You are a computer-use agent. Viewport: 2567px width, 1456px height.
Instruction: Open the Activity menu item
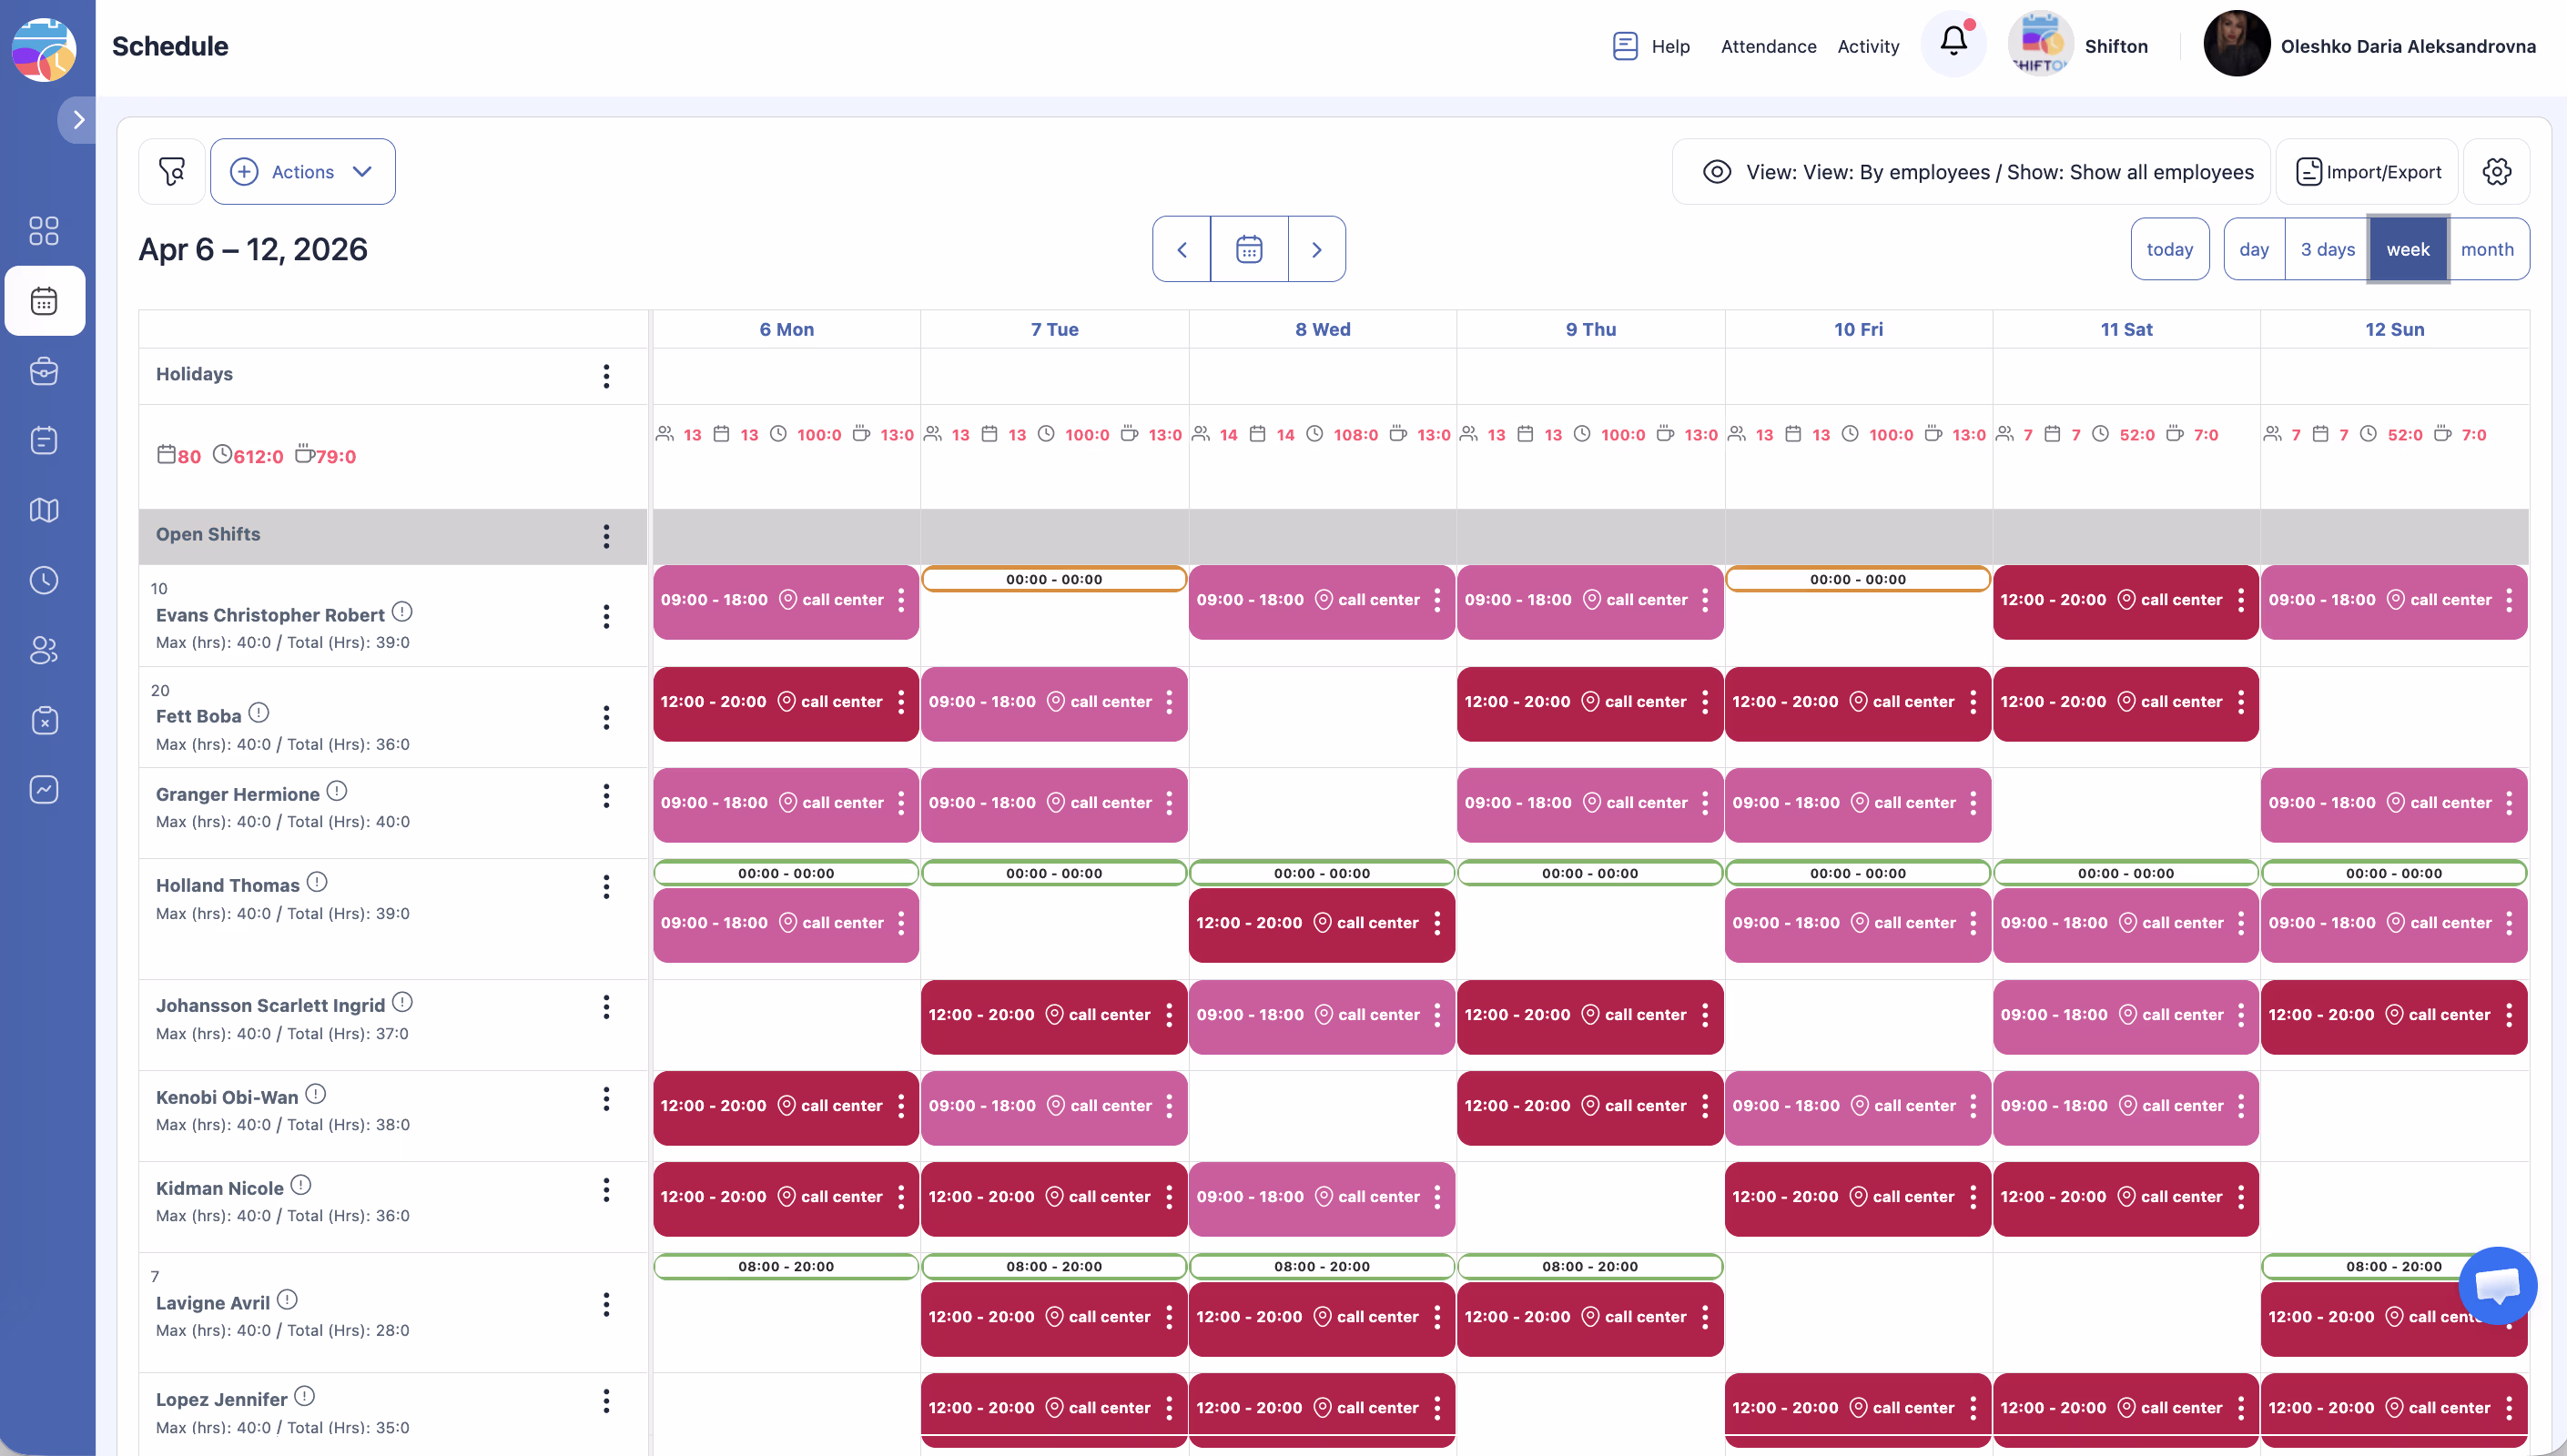1868,46
